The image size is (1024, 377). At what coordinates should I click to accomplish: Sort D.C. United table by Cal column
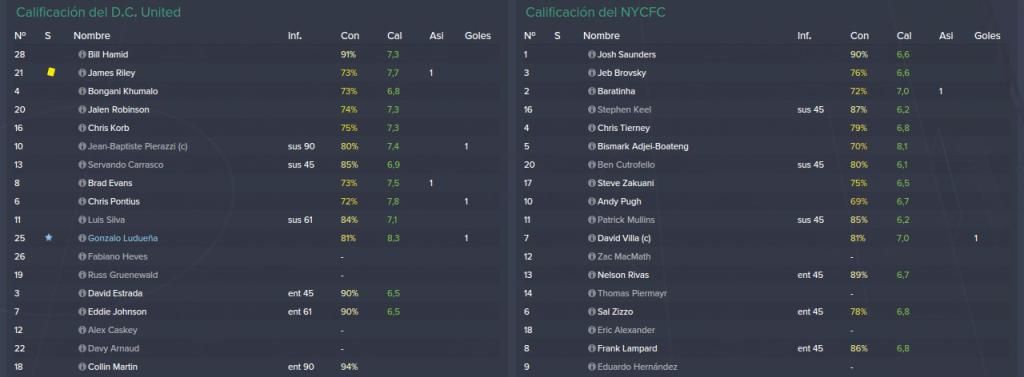(x=394, y=36)
